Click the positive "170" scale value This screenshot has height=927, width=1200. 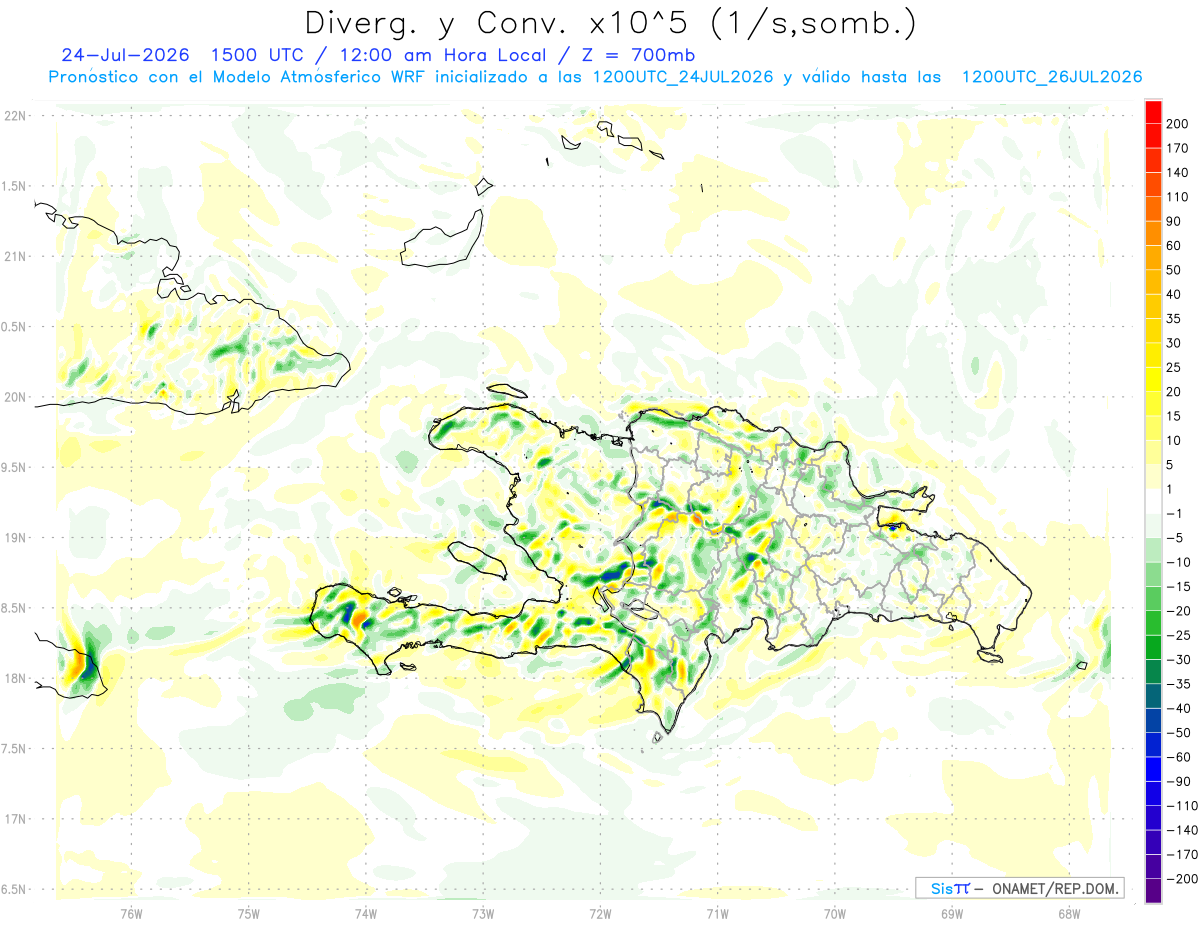pyautogui.click(x=1177, y=148)
